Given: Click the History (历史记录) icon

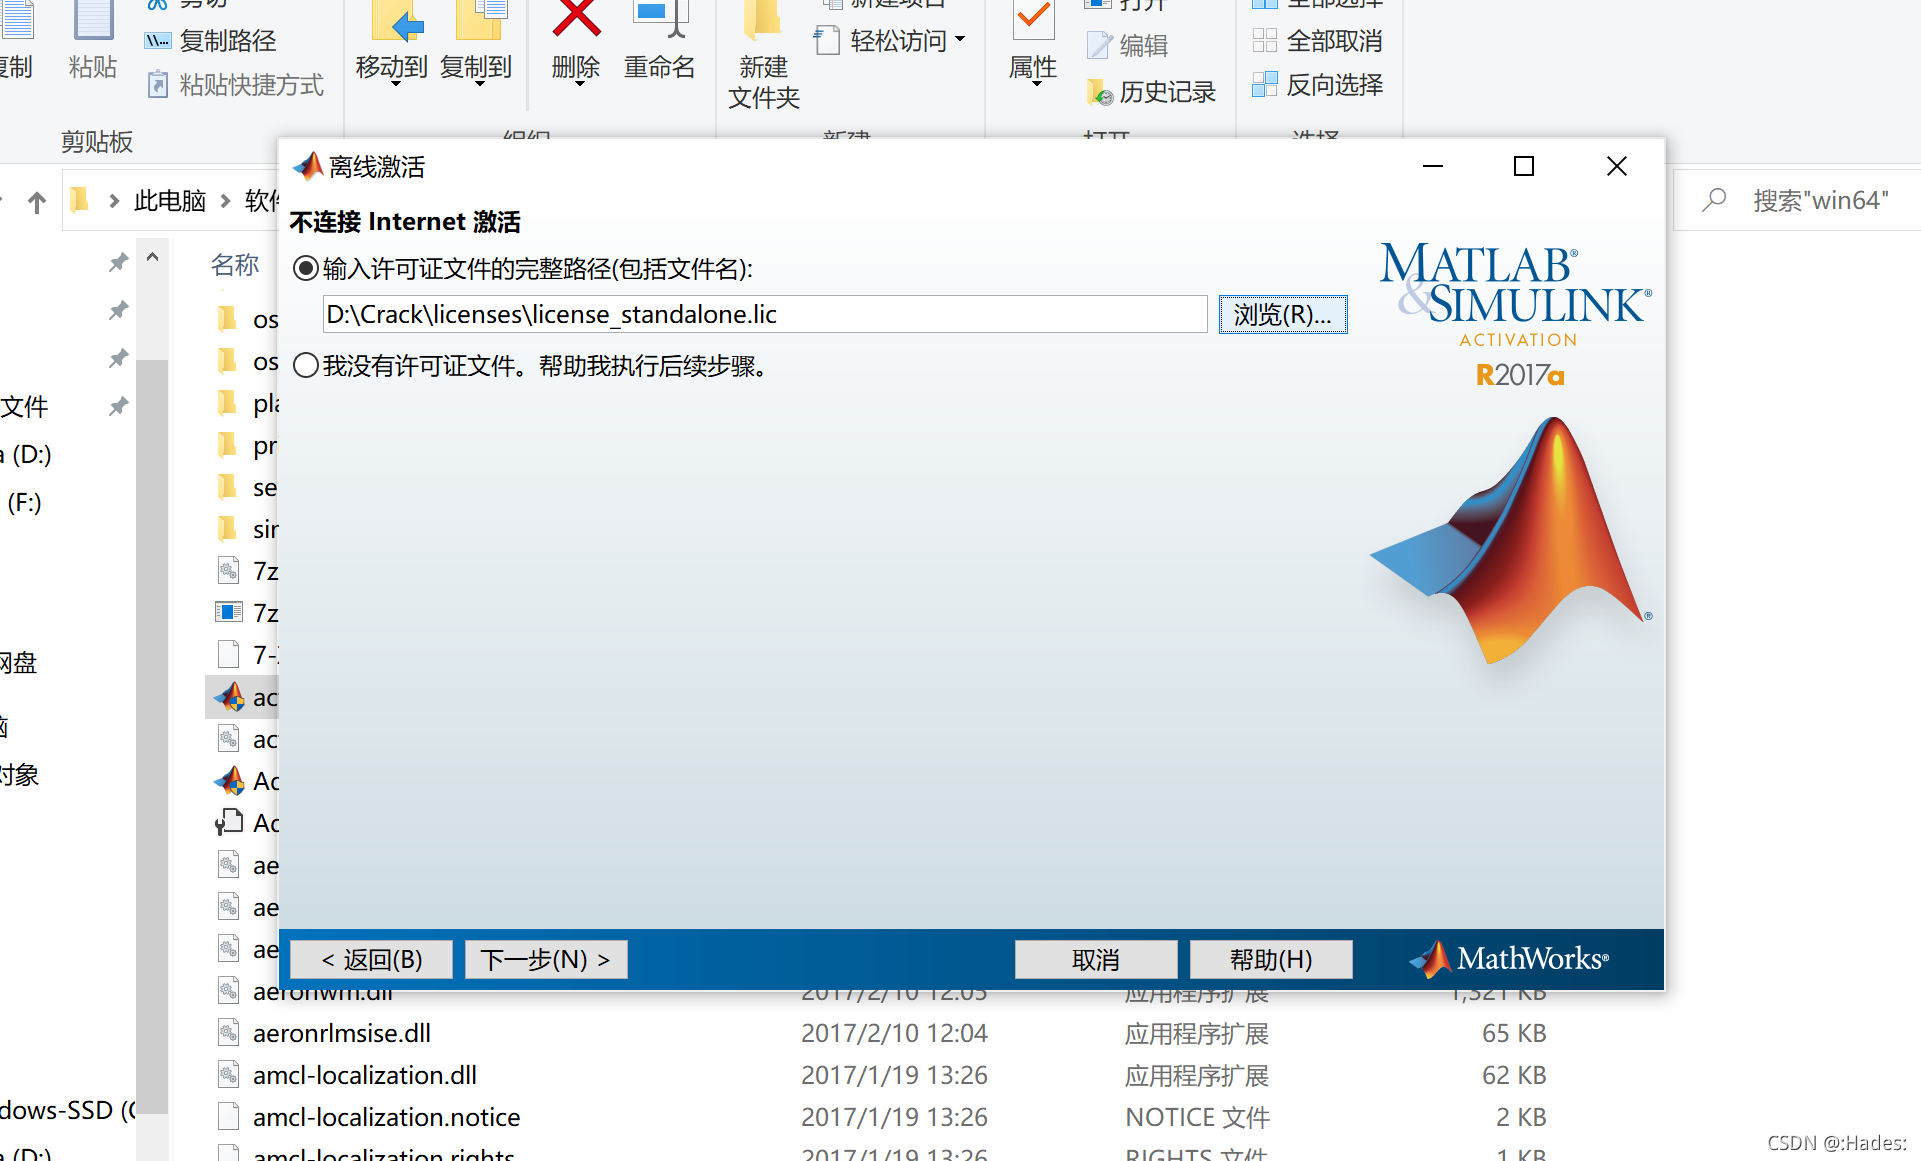Looking at the screenshot, I should (1099, 93).
